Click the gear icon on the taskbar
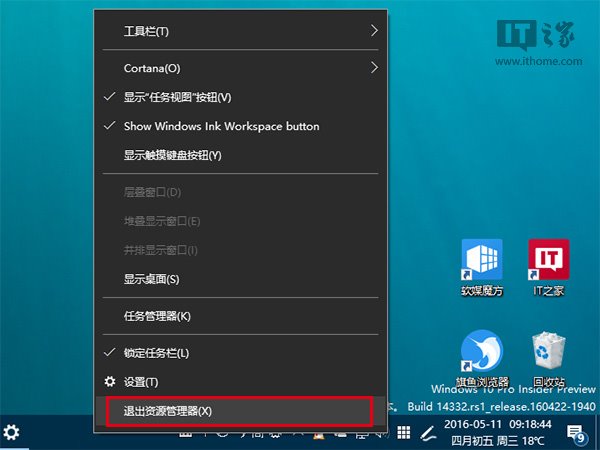Image resolution: width=600 pixels, height=450 pixels. coord(12,433)
